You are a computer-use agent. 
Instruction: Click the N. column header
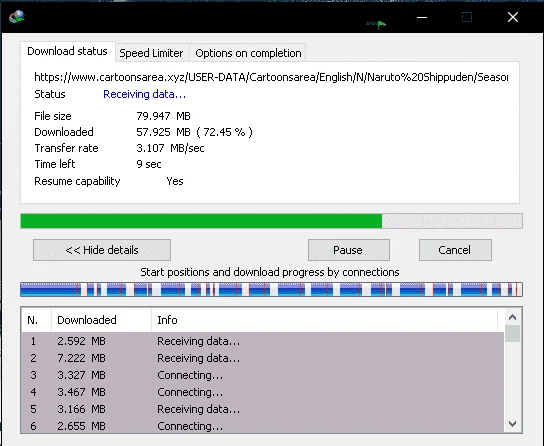tap(36, 320)
